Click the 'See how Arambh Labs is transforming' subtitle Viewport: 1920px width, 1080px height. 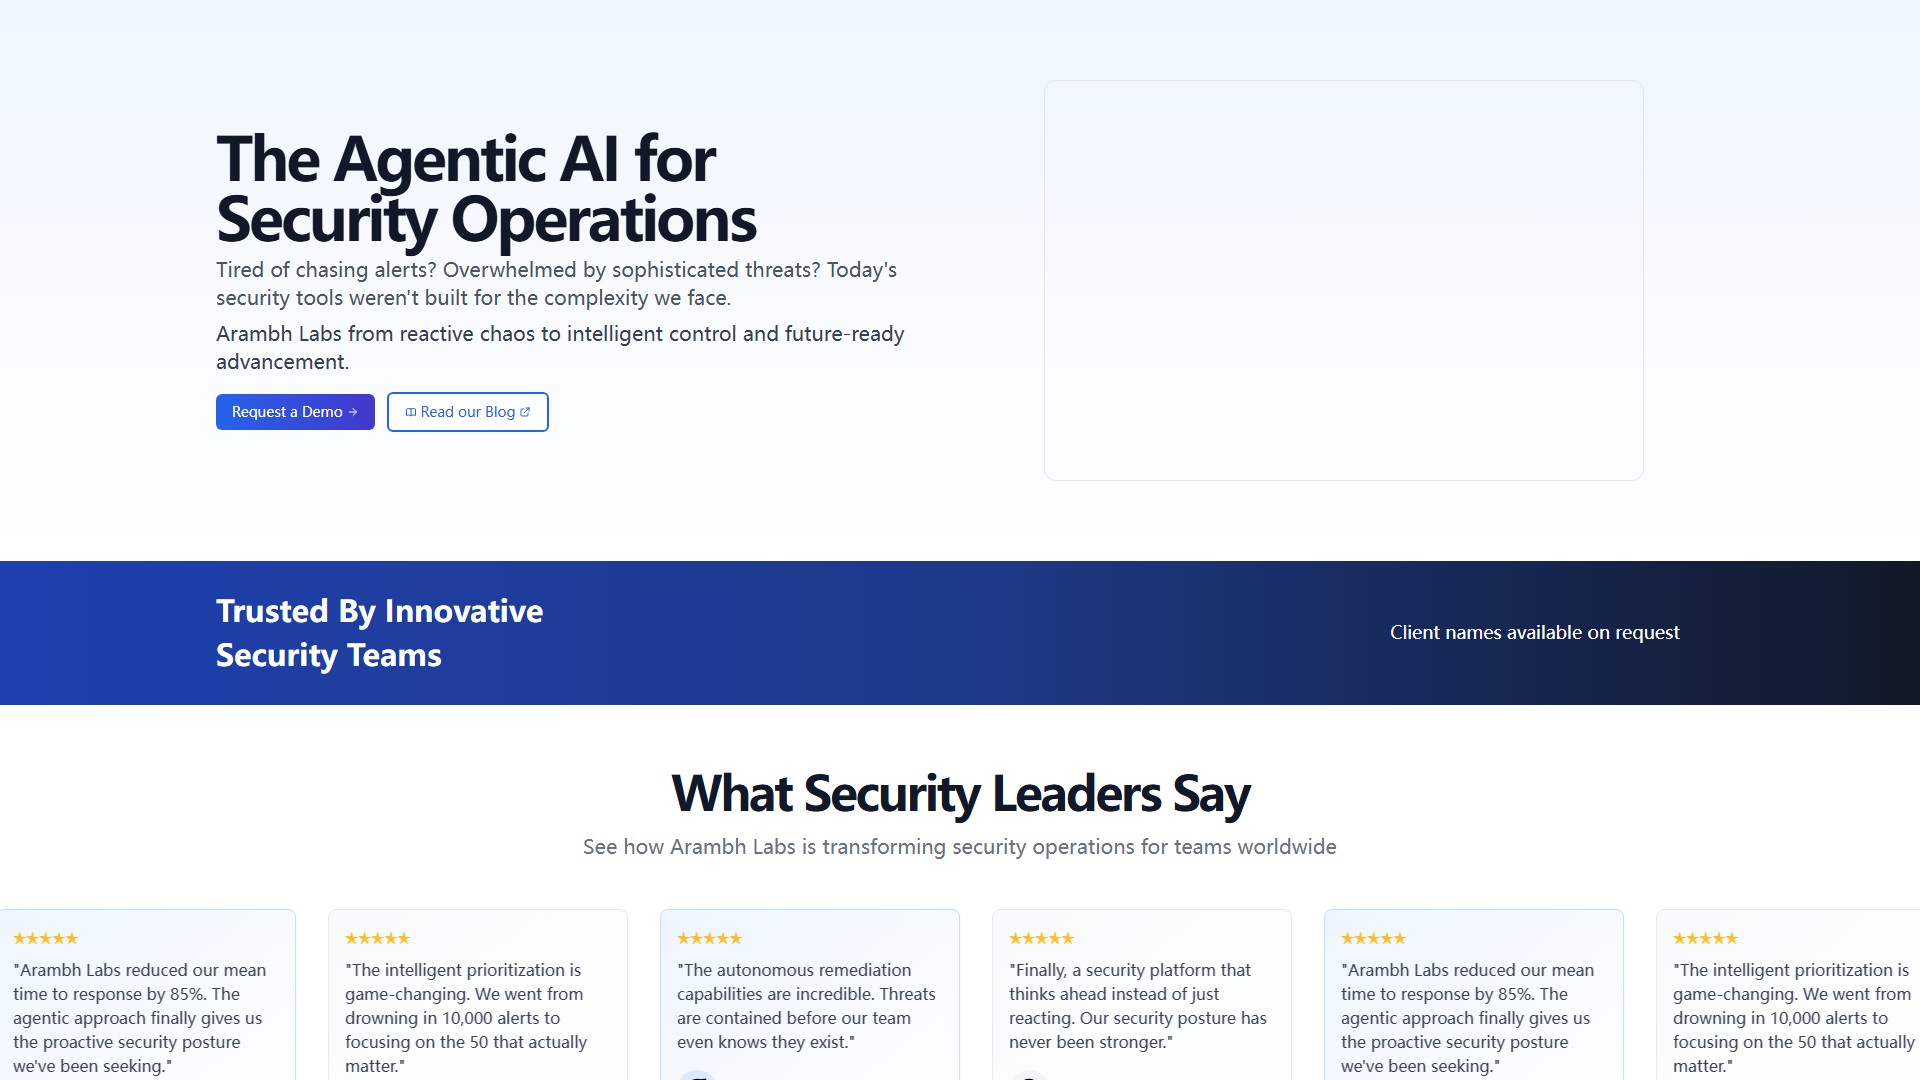pos(959,847)
